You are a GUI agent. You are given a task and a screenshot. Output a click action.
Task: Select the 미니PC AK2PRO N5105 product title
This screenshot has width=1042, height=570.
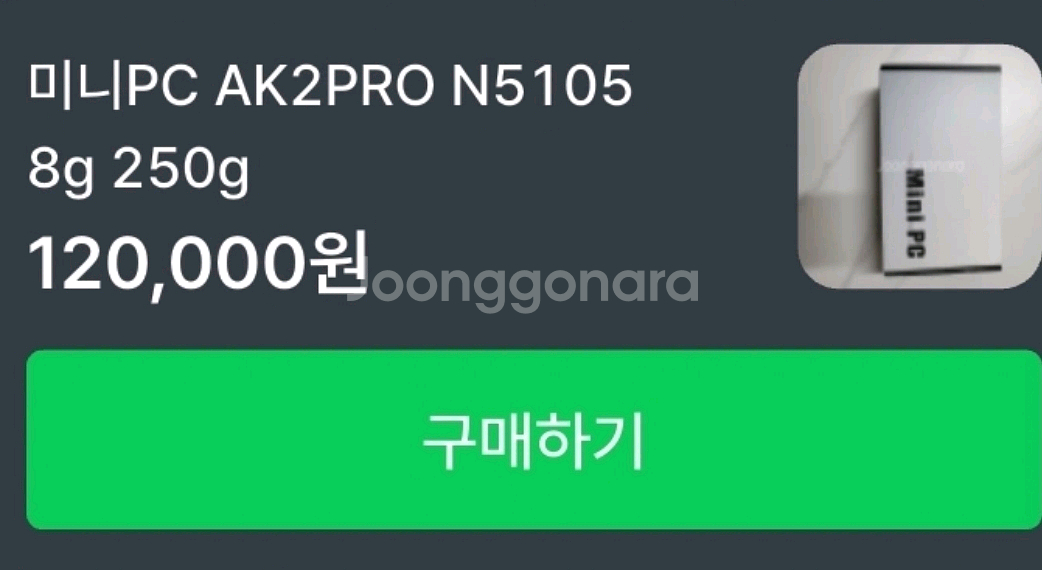point(330,86)
